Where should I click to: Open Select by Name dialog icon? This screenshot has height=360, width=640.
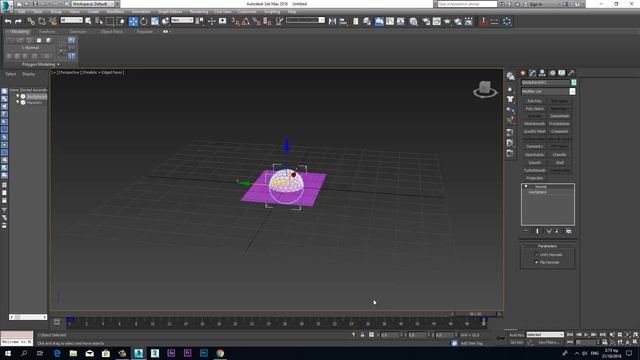click(x=99, y=21)
